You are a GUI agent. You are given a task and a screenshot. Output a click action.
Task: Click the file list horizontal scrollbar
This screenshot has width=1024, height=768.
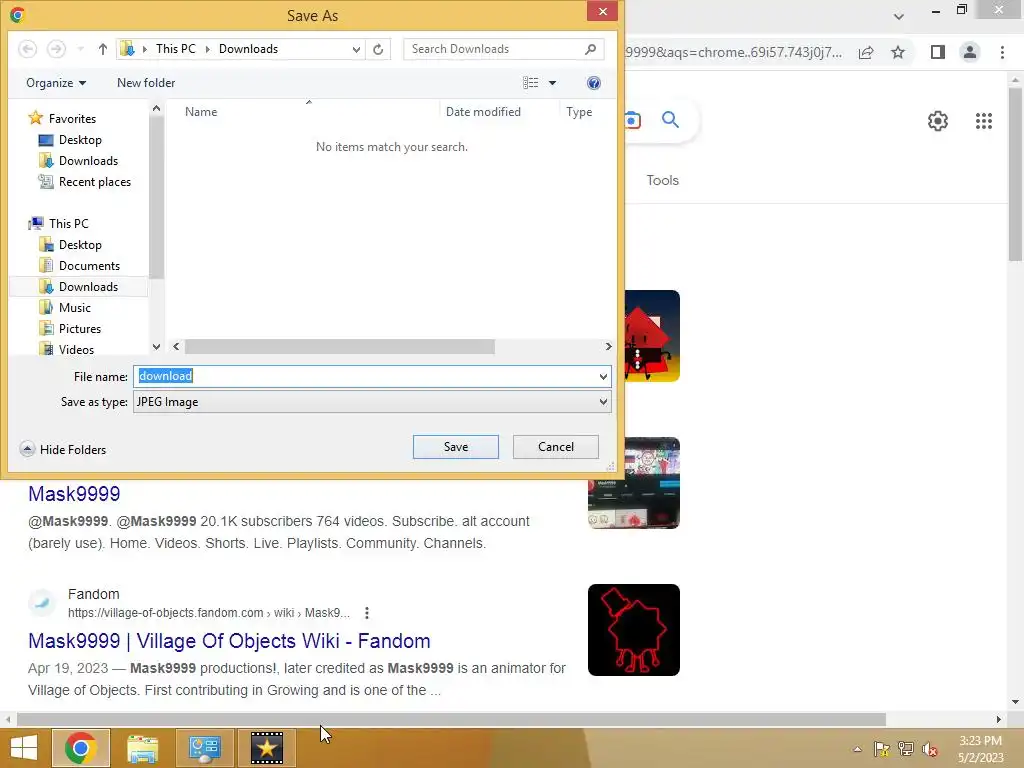coord(340,347)
